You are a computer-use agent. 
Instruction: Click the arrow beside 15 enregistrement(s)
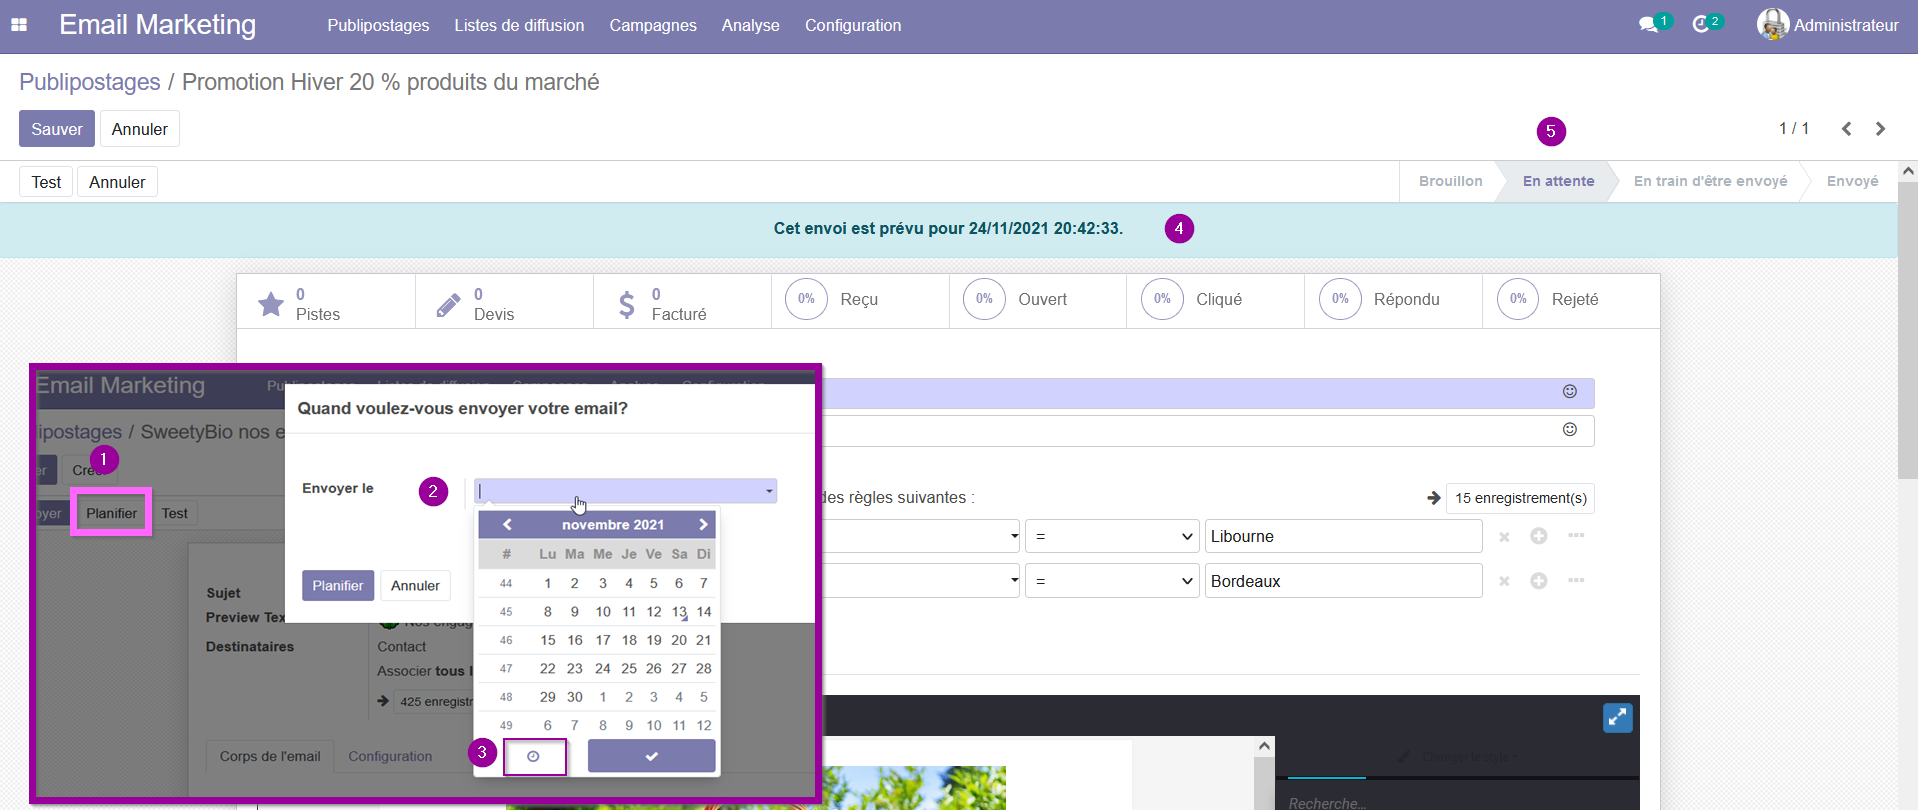1433,498
